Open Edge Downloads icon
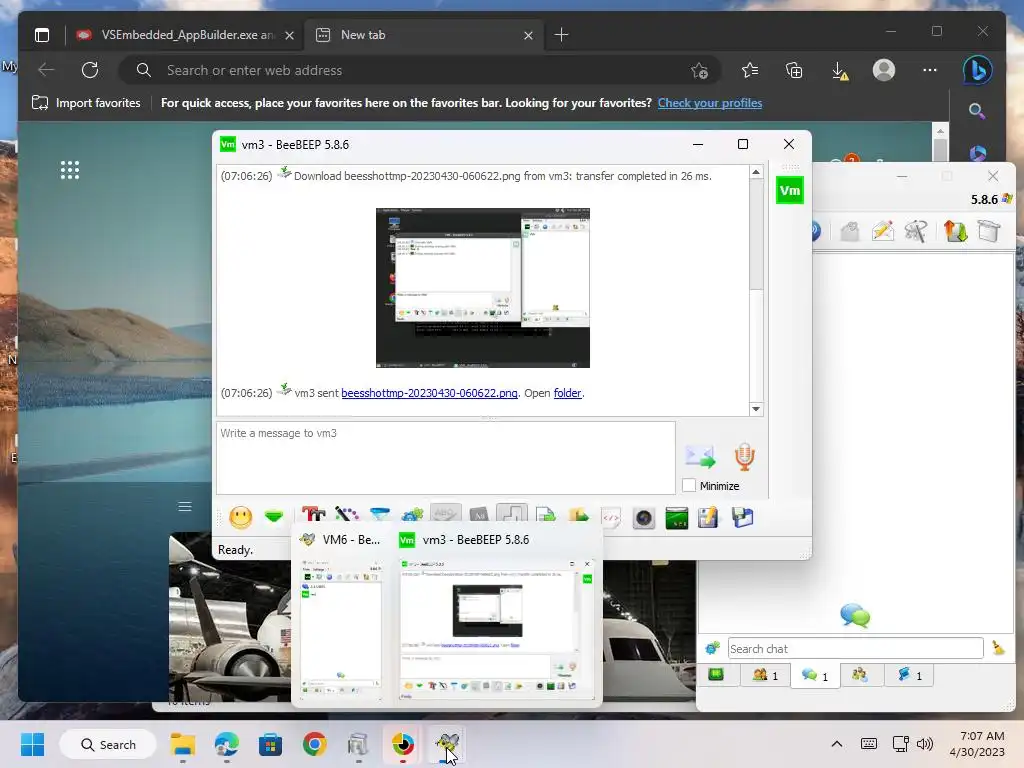Screen dimensions: 1024x768 tap(840, 70)
